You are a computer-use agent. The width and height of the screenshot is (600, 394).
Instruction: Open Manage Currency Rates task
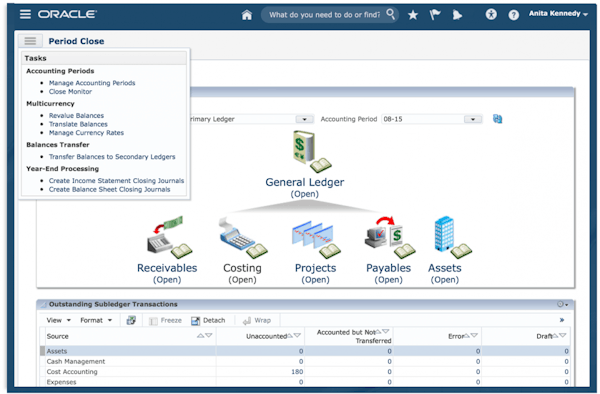tap(86, 133)
